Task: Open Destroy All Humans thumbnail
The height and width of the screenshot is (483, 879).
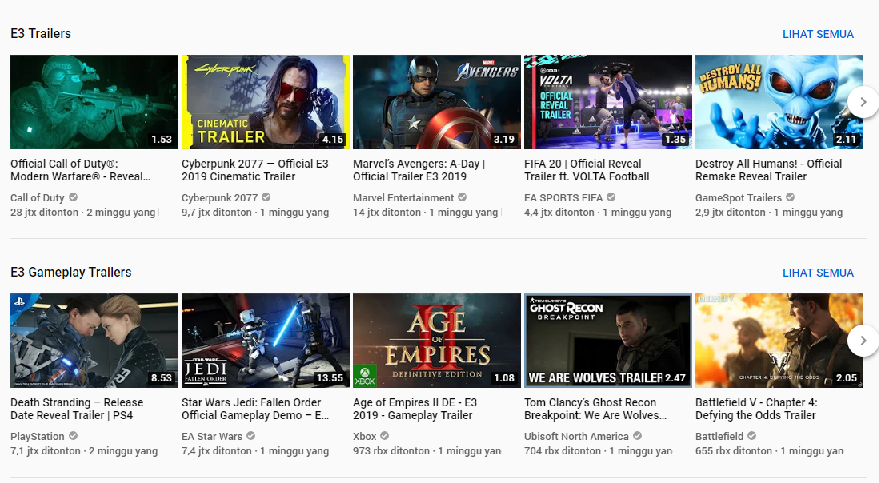Action: click(x=779, y=102)
